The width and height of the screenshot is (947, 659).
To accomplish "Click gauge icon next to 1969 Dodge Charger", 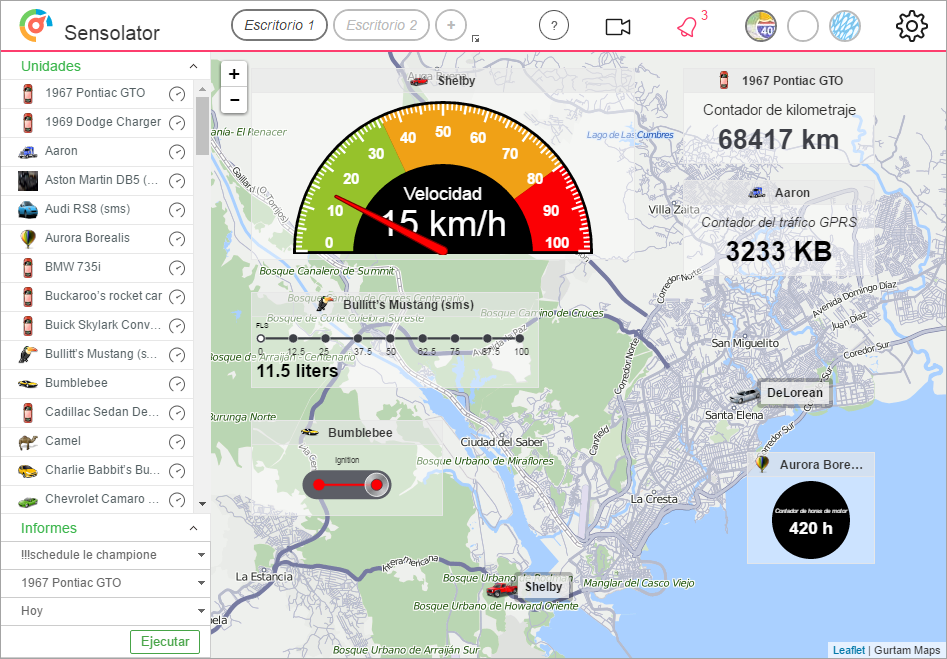I will [176, 123].
